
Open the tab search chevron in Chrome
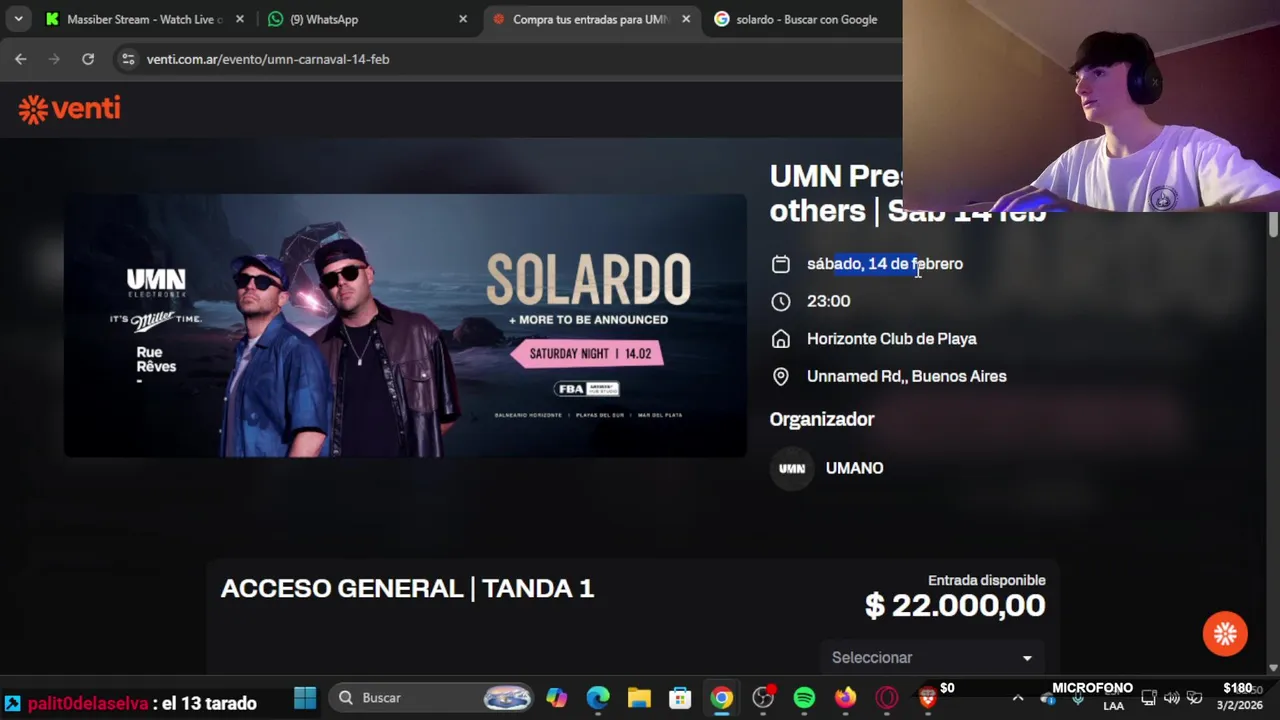(x=18, y=19)
